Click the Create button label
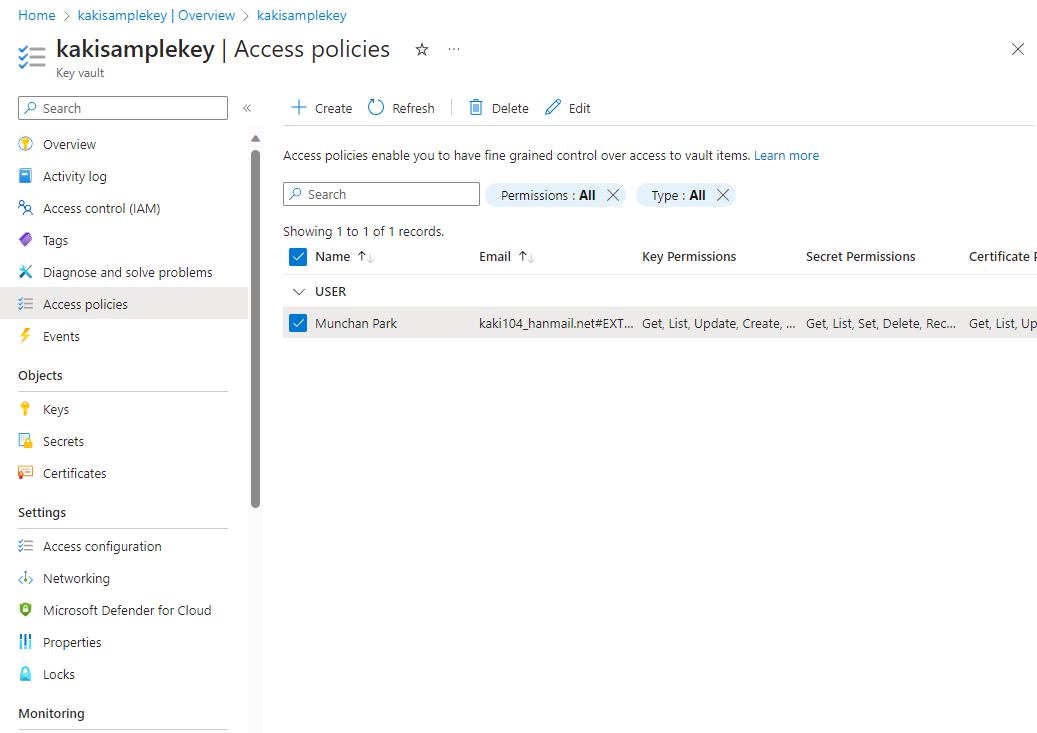The height and width of the screenshot is (733, 1037). click(x=333, y=108)
